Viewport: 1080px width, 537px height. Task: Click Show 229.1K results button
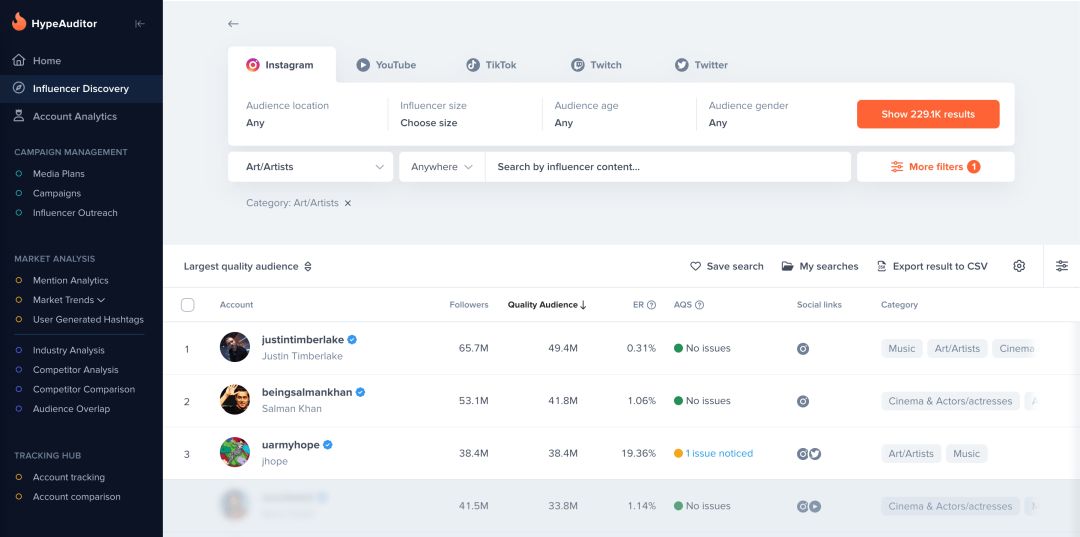coord(928,114)
